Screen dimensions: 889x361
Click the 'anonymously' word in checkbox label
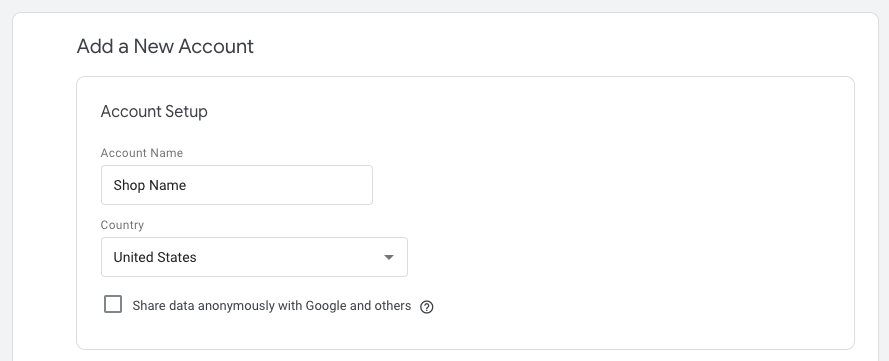click(249, 306)
